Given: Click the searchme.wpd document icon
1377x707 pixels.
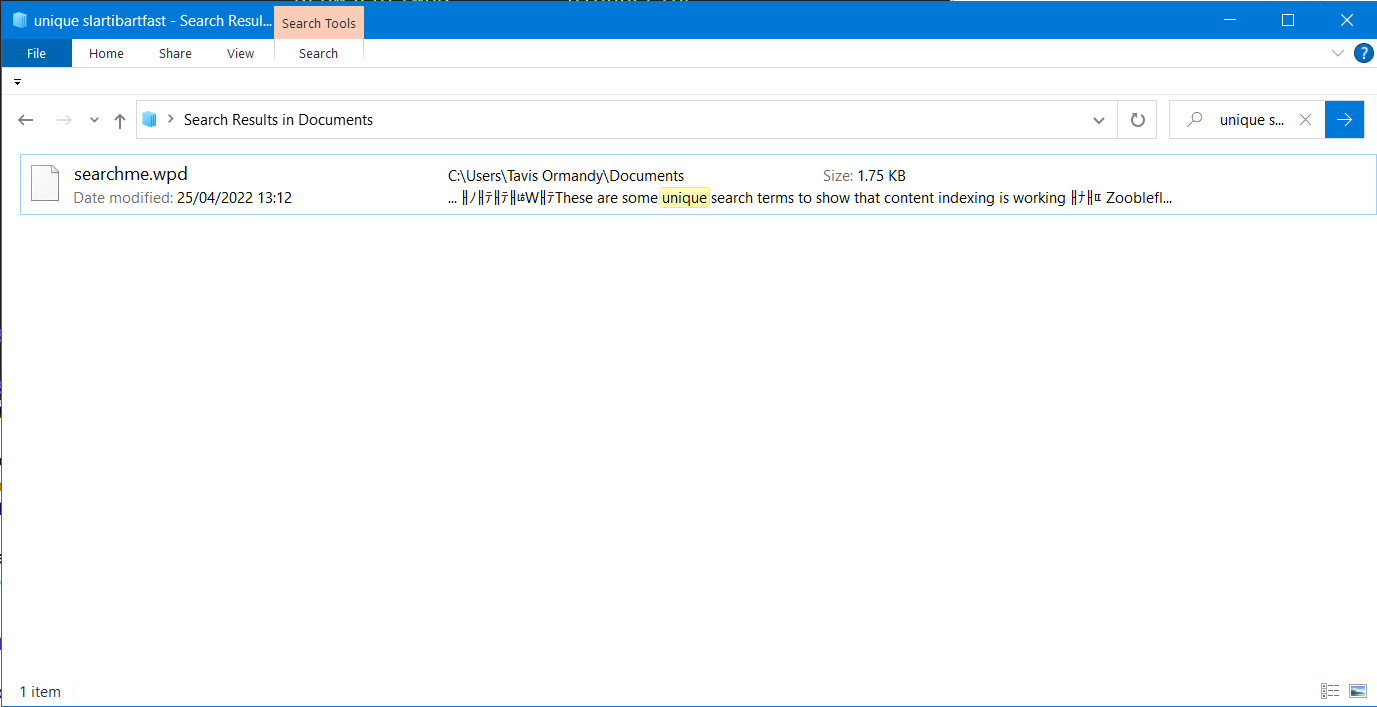Looking at the screenshot, I should tap(44, 183).
